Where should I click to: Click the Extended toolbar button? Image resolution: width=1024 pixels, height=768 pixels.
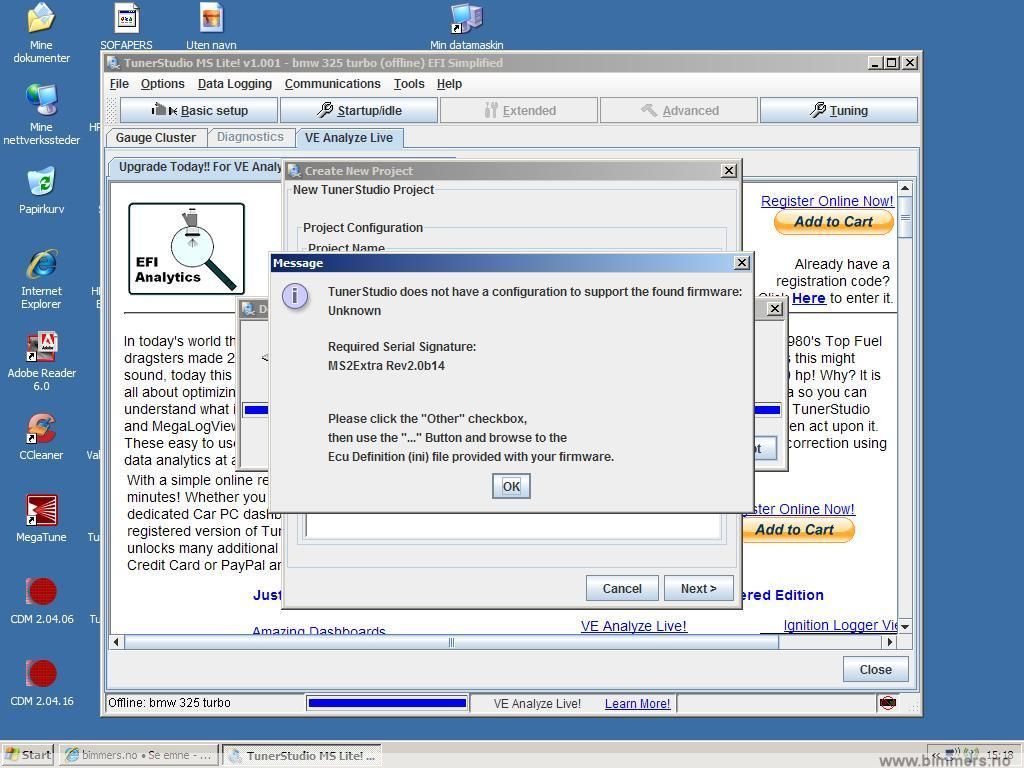coord(519,110)
